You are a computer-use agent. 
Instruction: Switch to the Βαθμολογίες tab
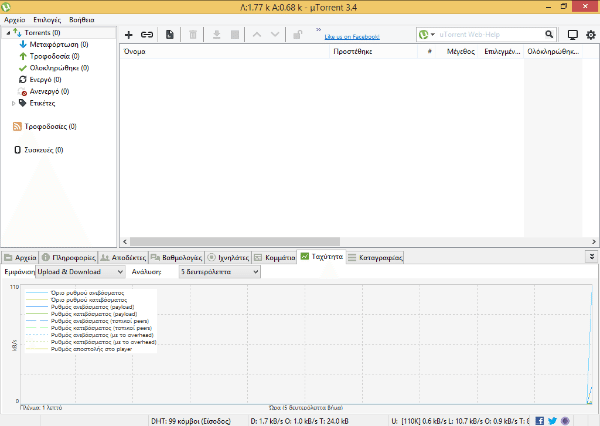[x=176, y=258]
